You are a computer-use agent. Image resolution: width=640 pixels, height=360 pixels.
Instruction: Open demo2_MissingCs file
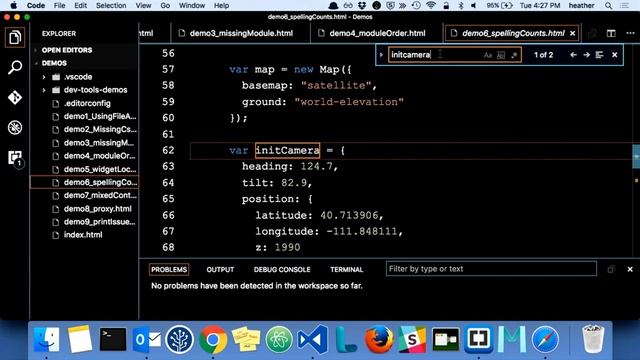[100, 129]
